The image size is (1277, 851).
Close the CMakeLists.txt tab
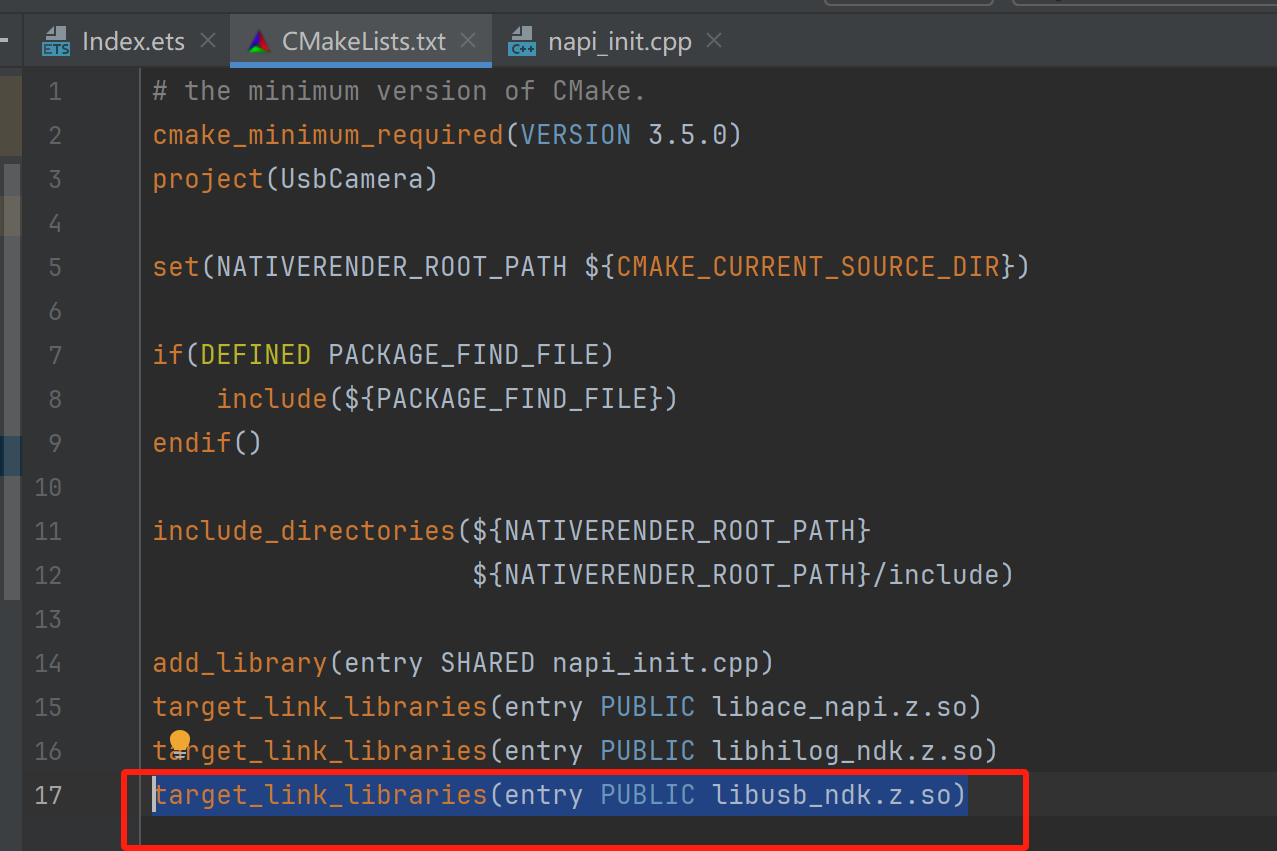[467, 41]
